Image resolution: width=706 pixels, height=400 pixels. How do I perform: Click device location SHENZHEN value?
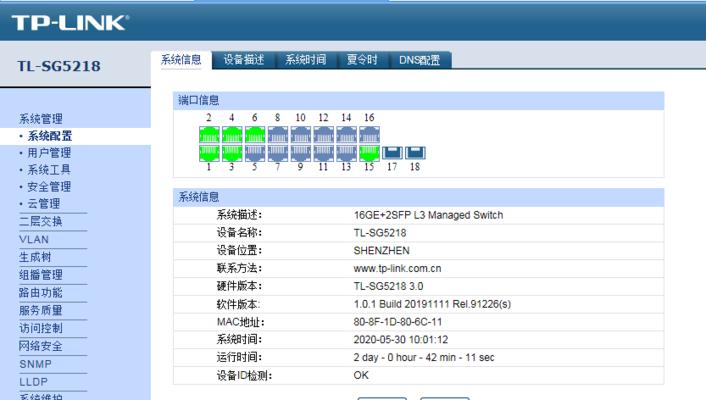(381, 251)
